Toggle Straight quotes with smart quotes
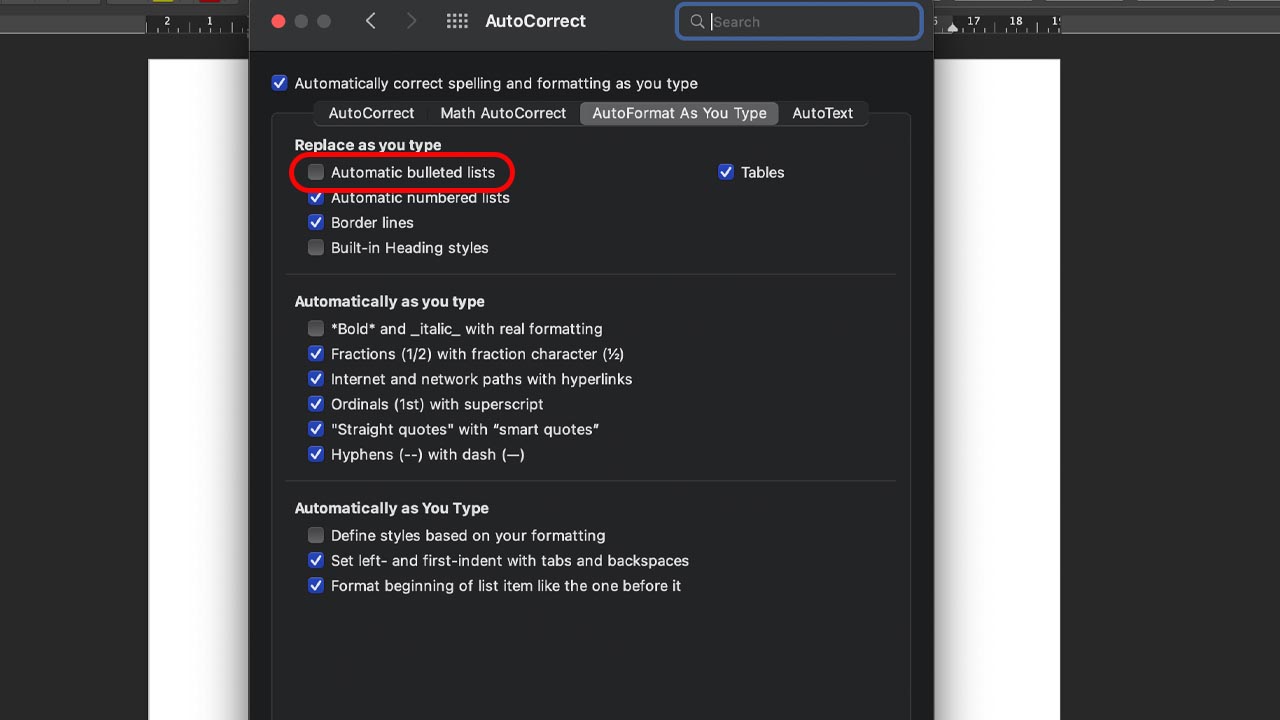 316,429
